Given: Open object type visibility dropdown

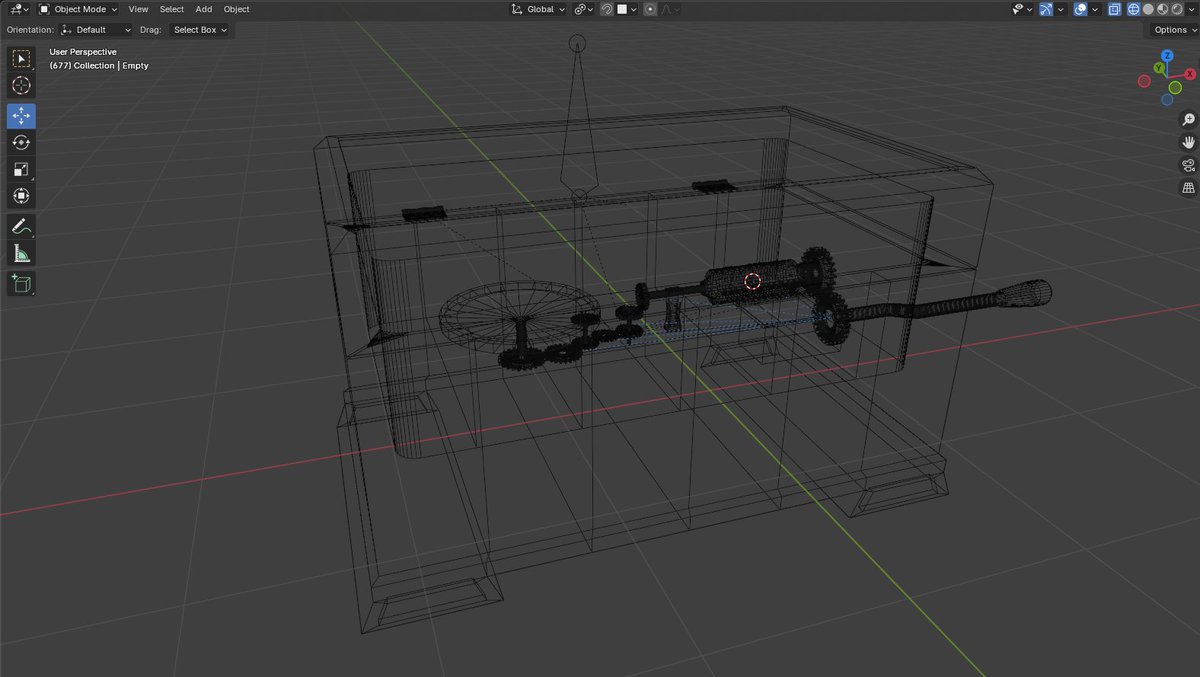Looking at the screenshot, I should 1022,9.
